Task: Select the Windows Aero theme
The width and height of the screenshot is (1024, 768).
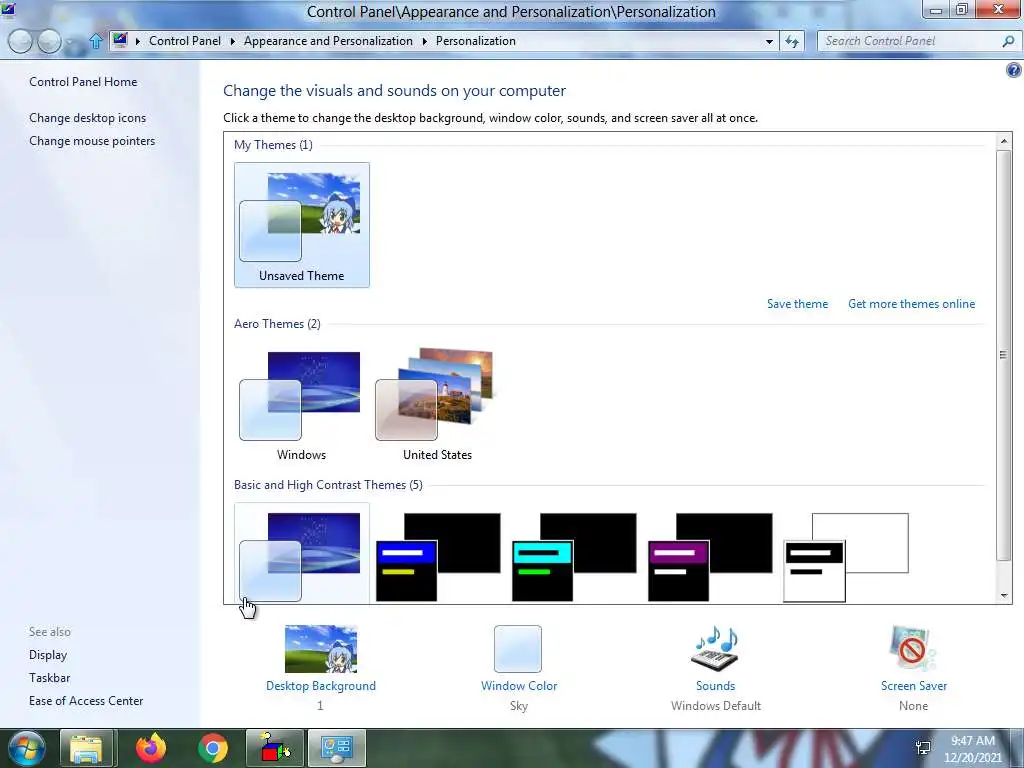Action: 301,404
